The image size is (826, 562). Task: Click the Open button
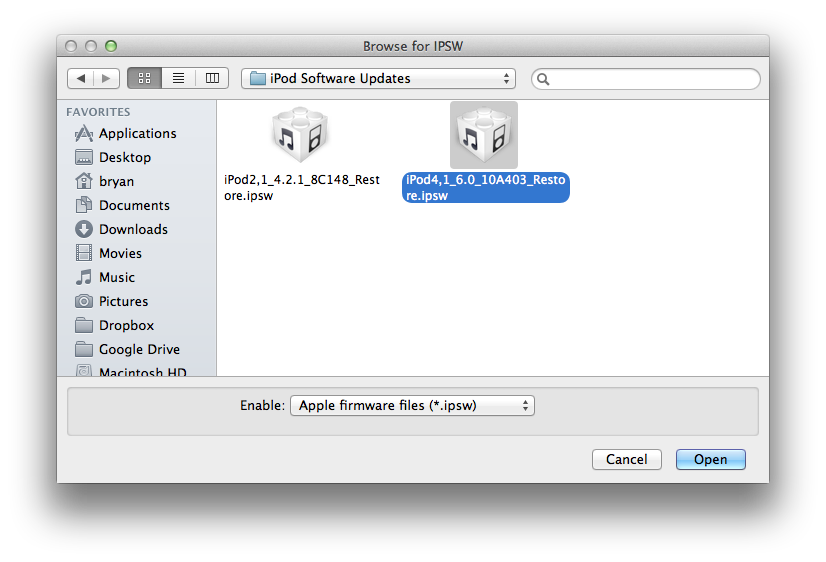(711, 459)
